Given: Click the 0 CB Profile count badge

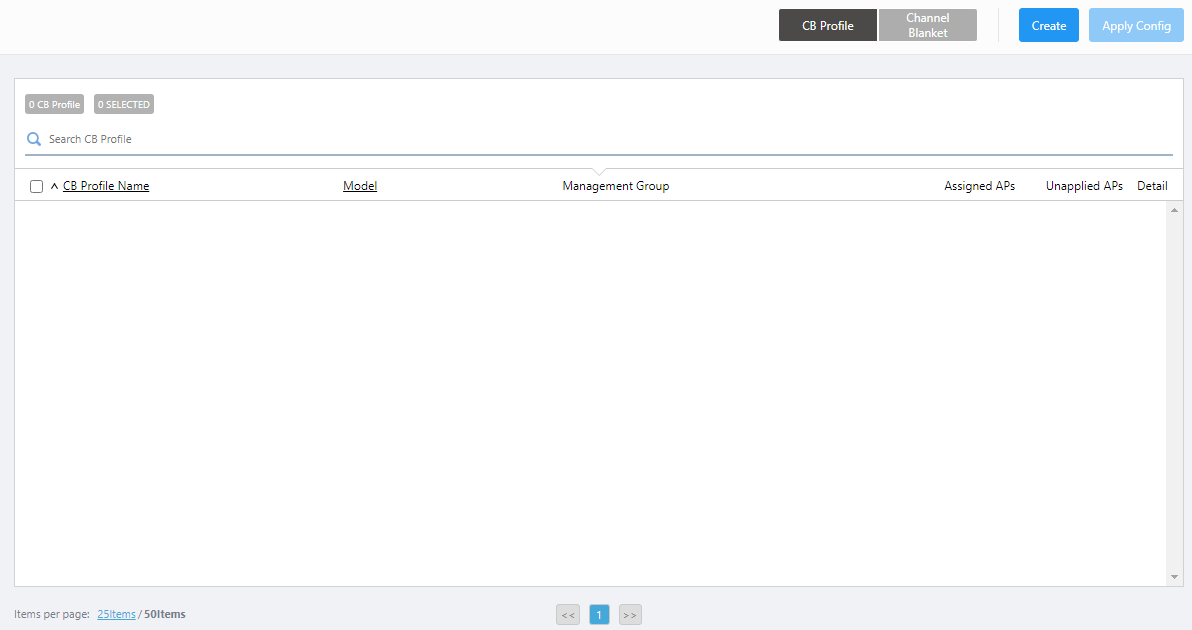Looking at the screenshot, I should pos(54,105).
